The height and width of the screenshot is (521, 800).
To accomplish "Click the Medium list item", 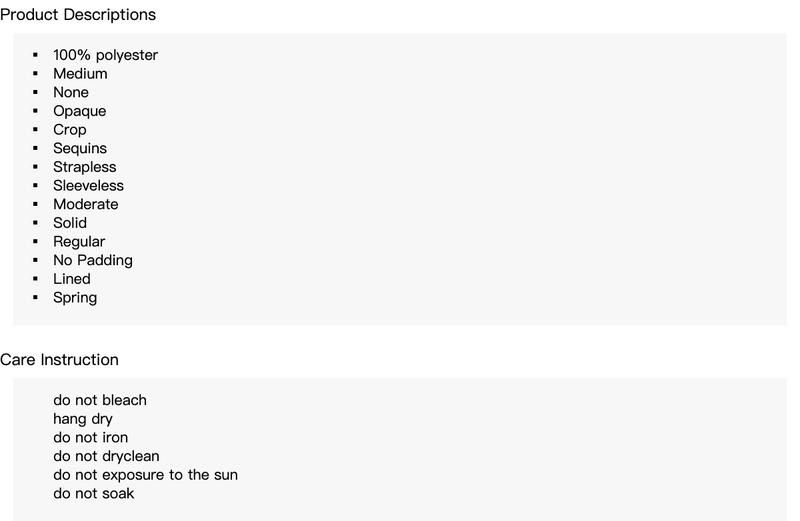I will tap(80, 73).
